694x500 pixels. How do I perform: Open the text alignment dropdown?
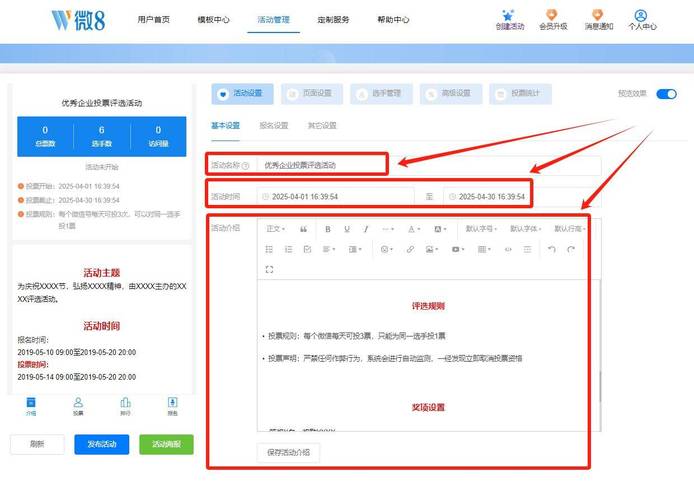pos(329,250)
